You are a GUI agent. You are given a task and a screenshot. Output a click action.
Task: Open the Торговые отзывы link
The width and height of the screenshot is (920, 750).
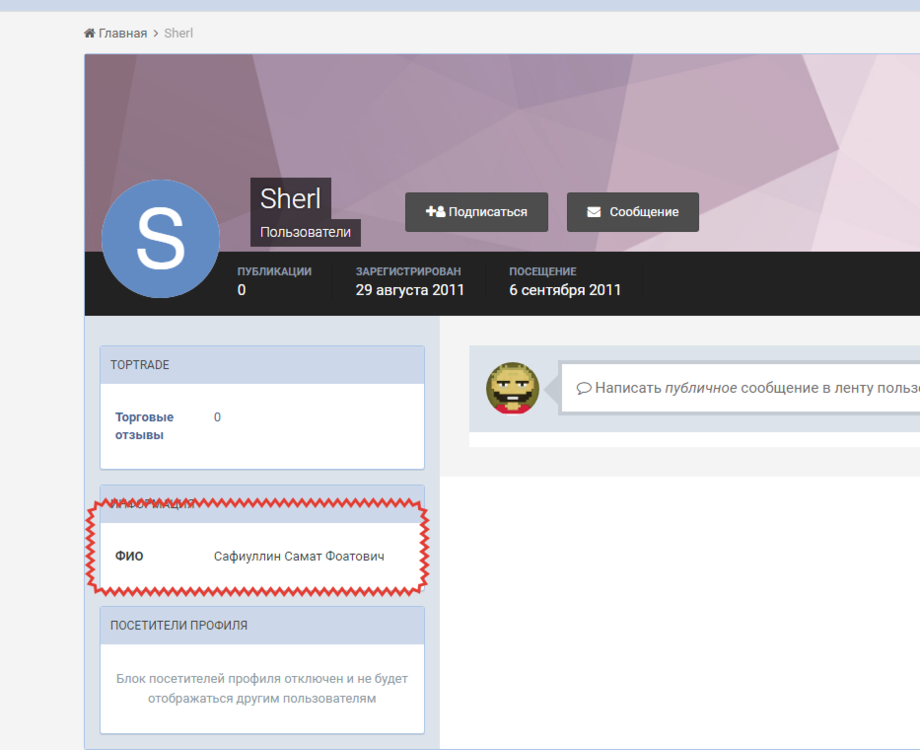tap(144, 426)
